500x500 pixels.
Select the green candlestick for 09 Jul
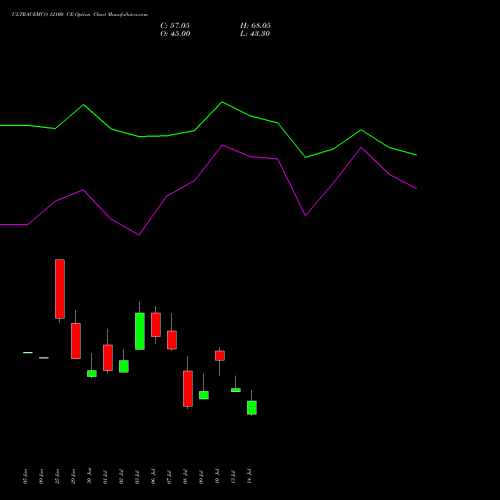tap(204, 395)
